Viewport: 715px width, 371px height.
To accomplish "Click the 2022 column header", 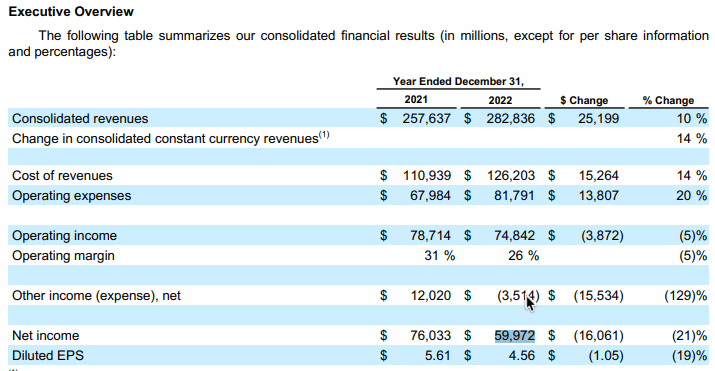I will (x=500, y=100).
